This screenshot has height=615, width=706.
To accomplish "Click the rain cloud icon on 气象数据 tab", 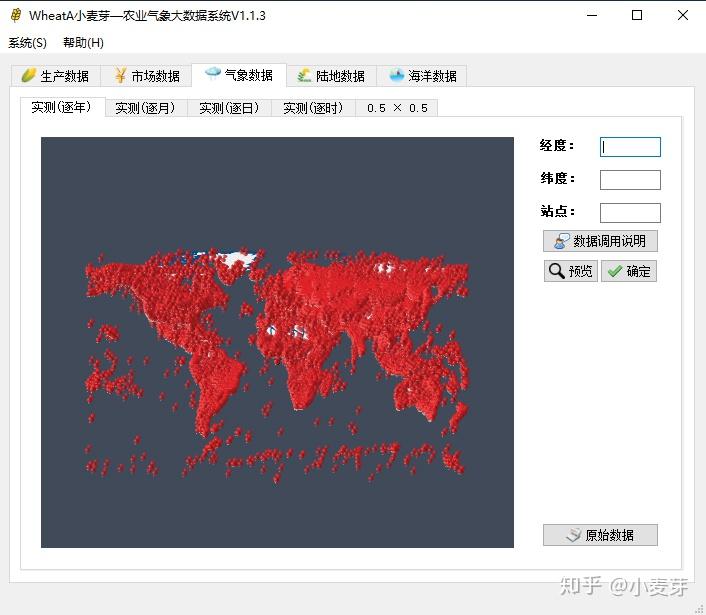I will [213, 73].
